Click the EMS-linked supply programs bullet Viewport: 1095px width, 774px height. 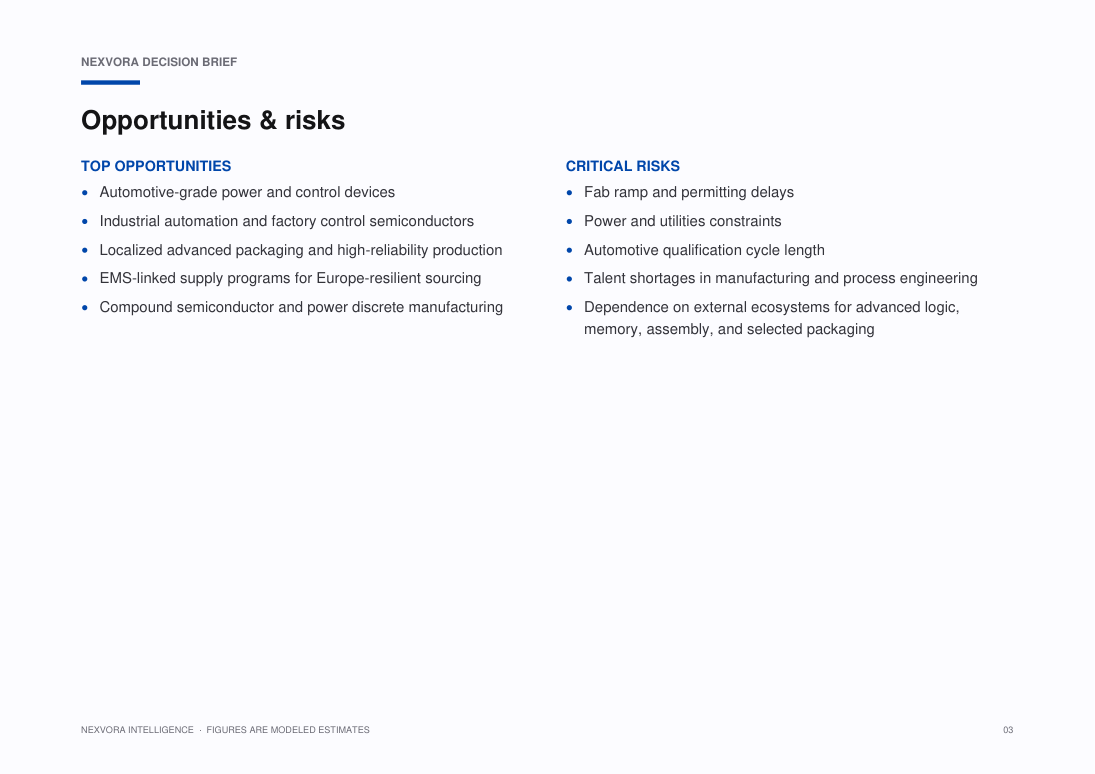click(291, 278)
